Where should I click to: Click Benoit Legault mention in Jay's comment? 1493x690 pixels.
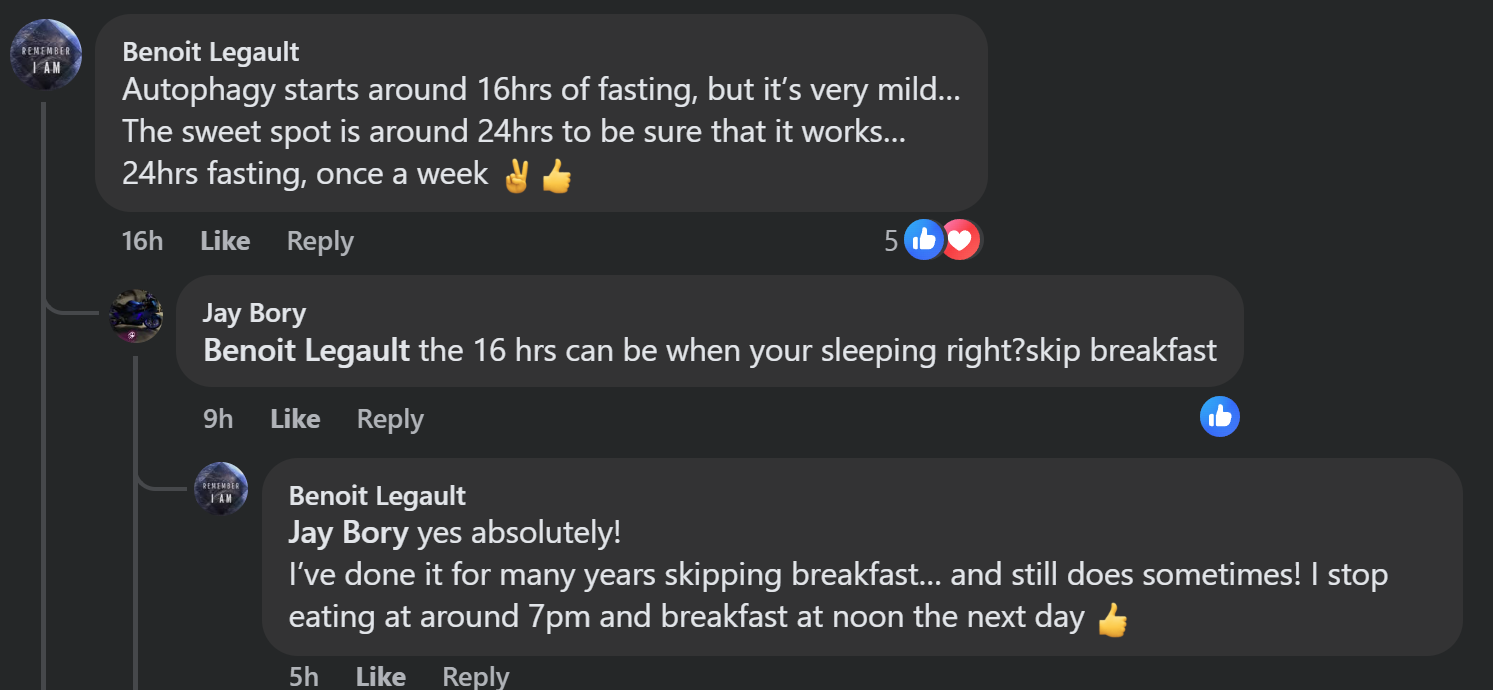(306, 350)
